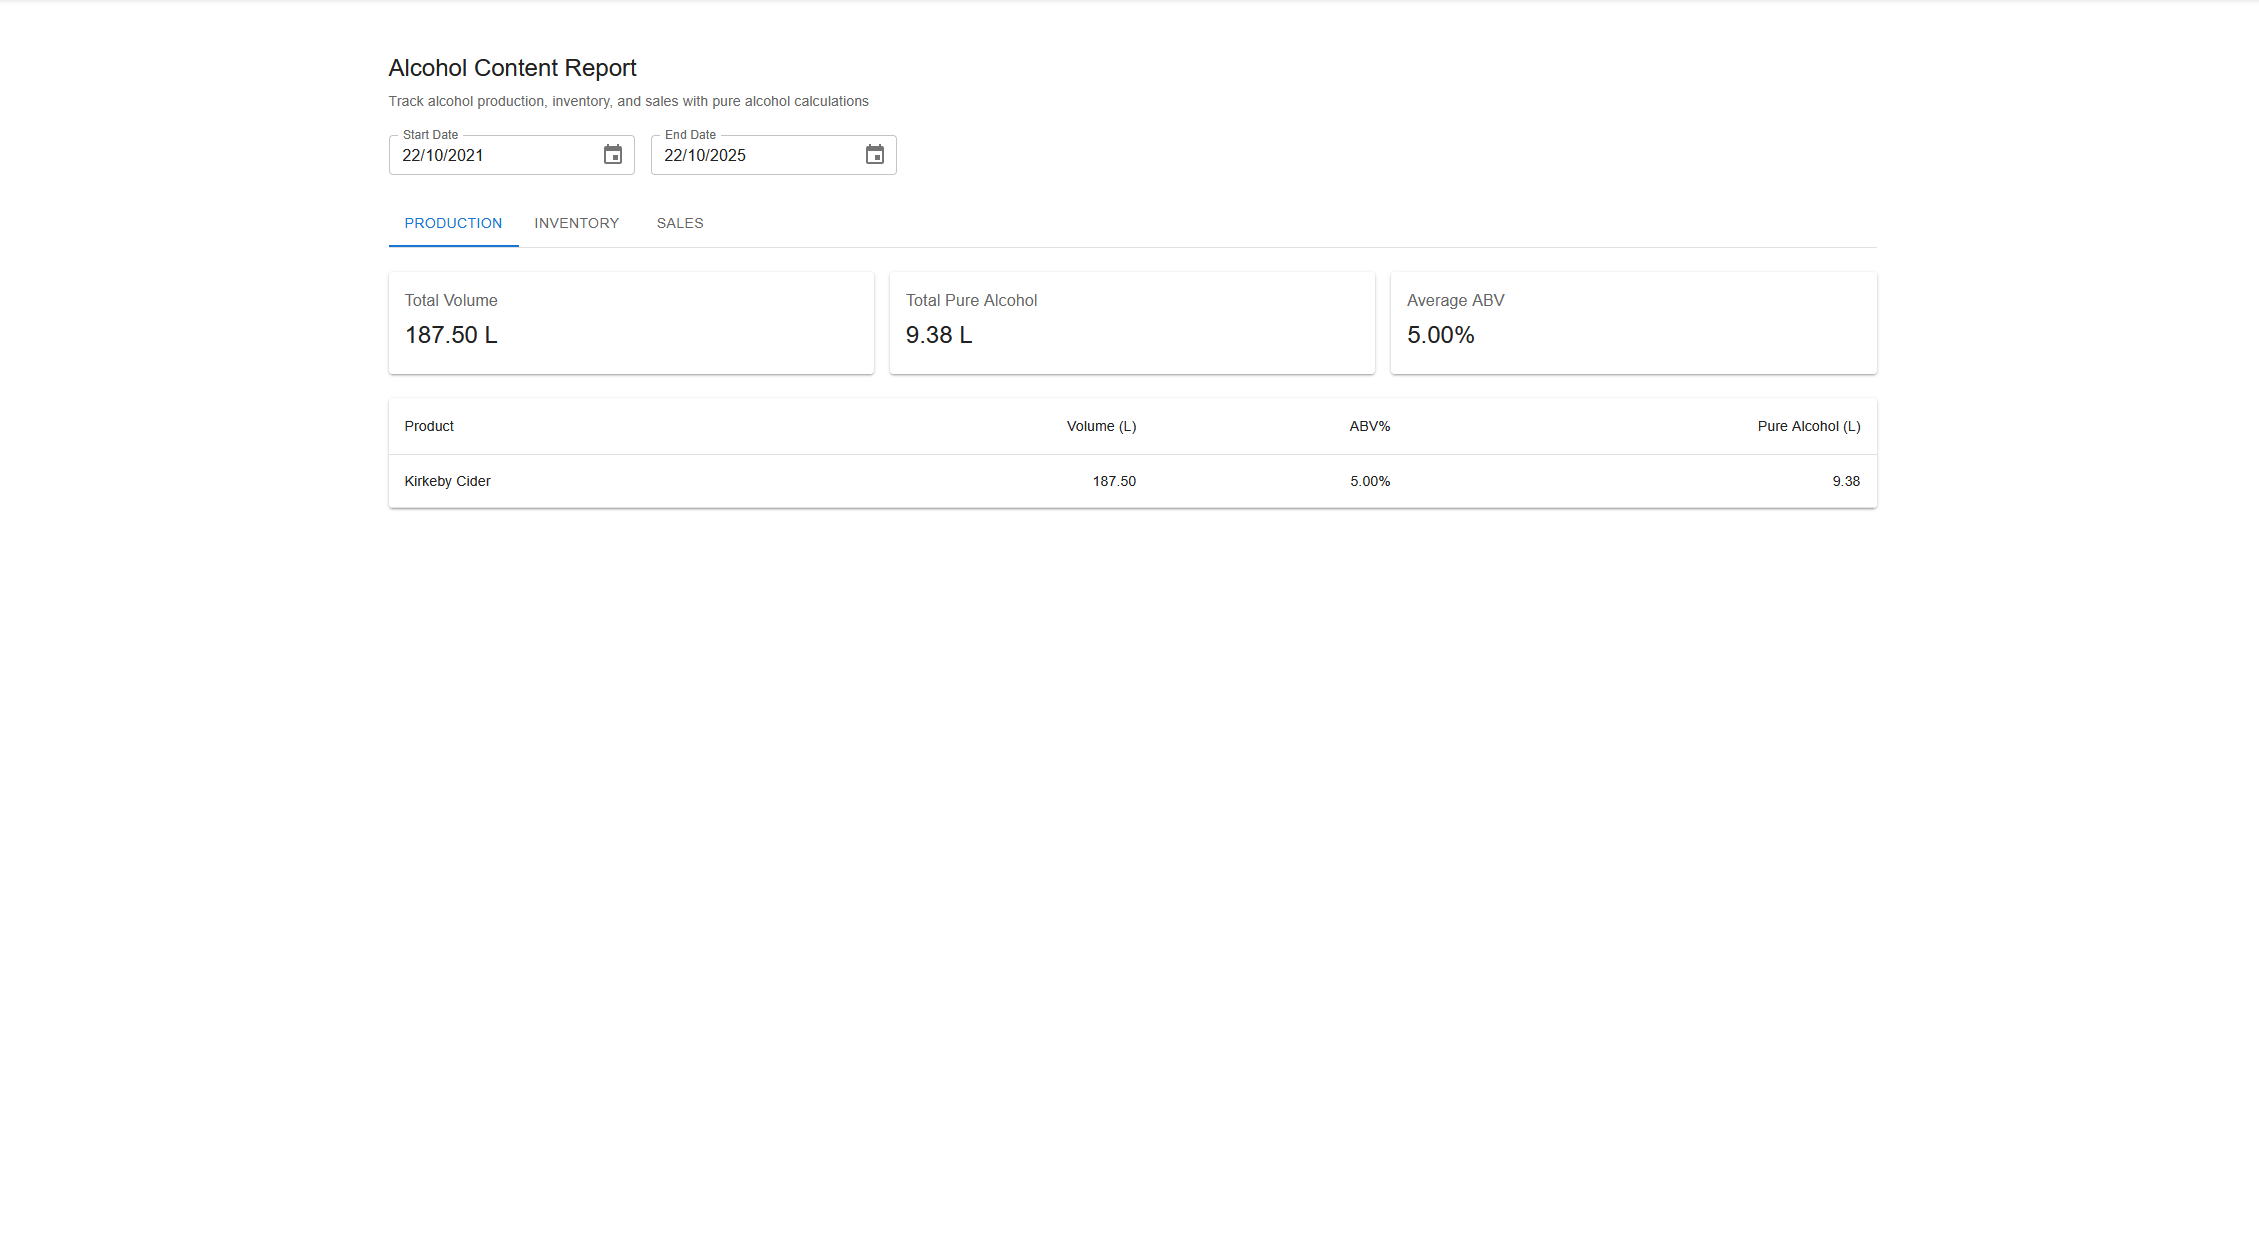Open the Start Date calendar picker
This screenshot has width=2259, height=1238.
[x=612, y=155]
